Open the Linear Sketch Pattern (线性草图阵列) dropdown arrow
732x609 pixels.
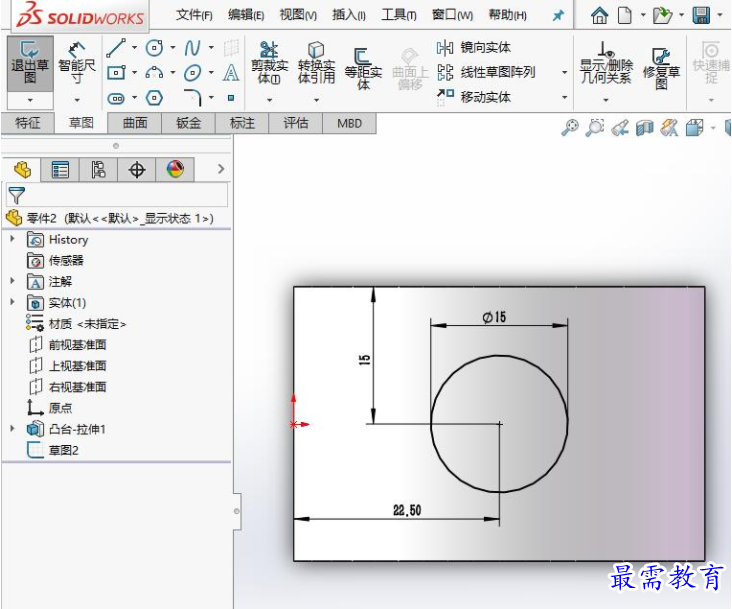(x=564, y=72)
